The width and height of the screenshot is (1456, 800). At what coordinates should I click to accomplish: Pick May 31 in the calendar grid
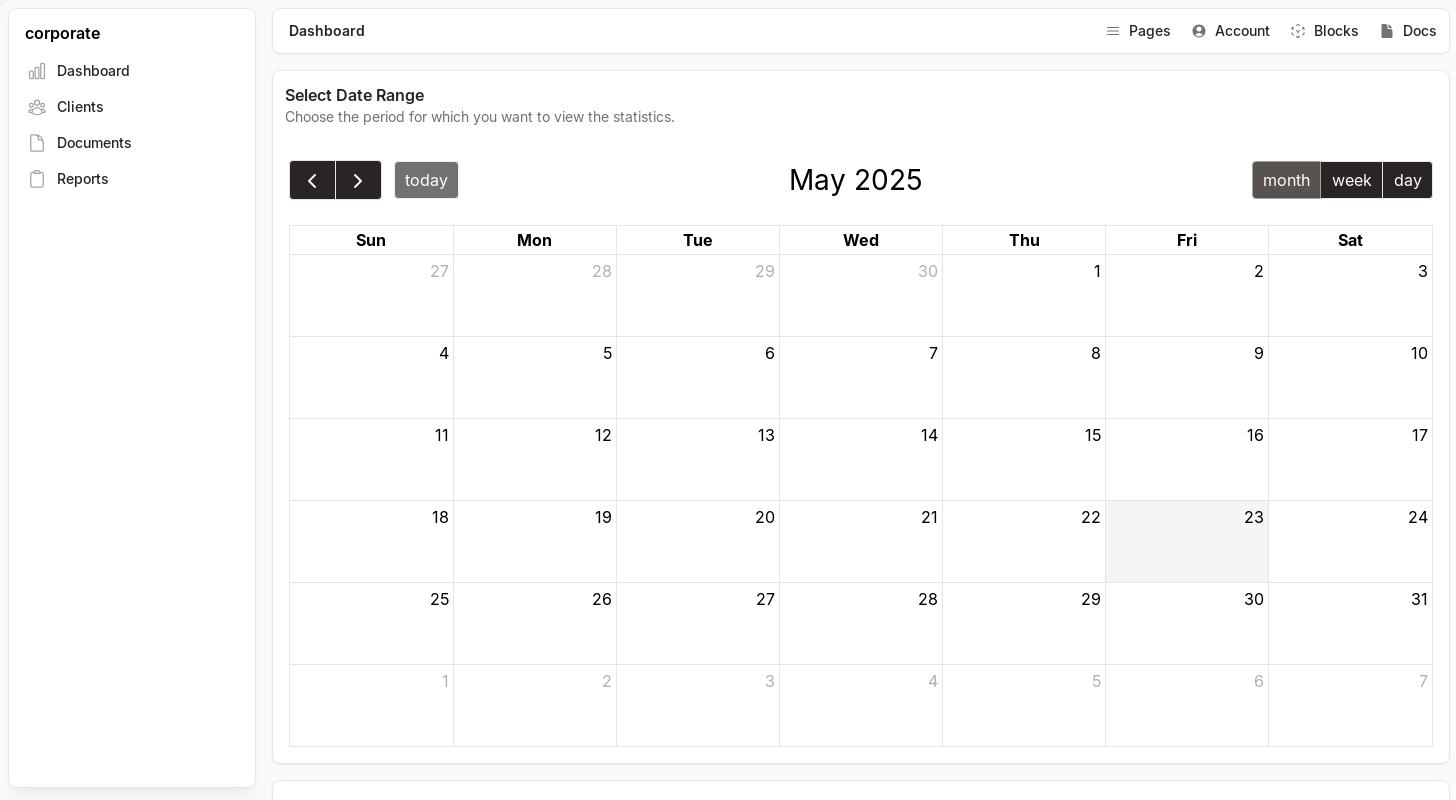(x=1350, y=623)
